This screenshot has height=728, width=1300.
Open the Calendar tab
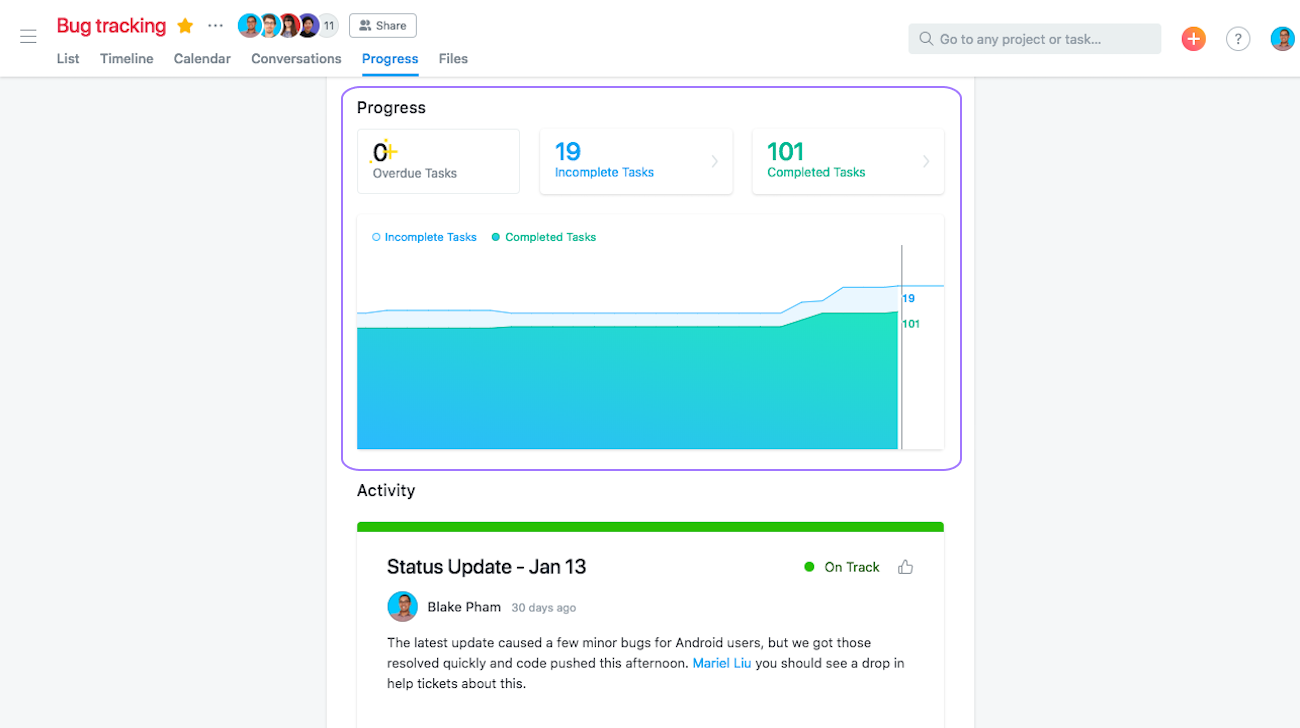(202, 59)
